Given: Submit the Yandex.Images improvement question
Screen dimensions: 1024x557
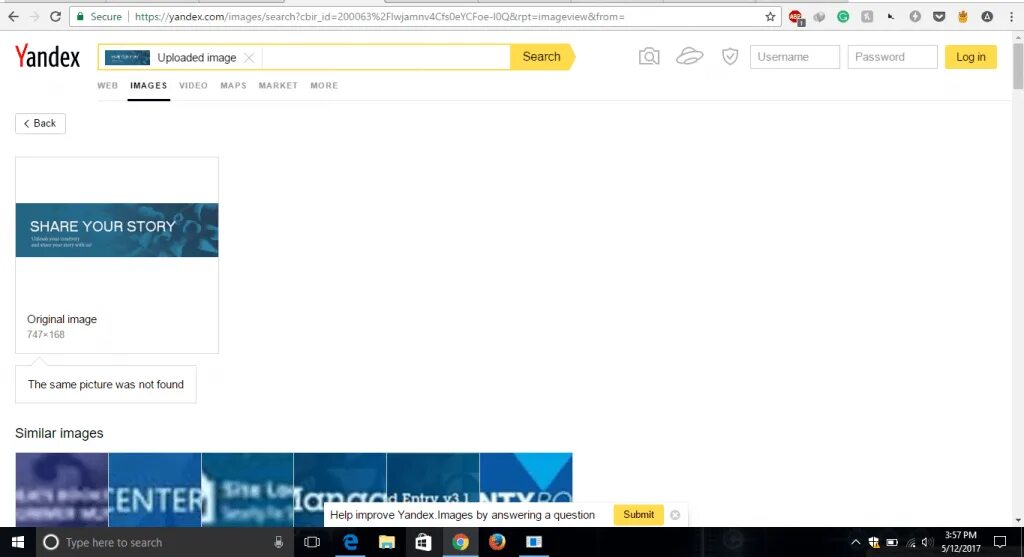Looking at the screenshot, I should pos(638,515).
